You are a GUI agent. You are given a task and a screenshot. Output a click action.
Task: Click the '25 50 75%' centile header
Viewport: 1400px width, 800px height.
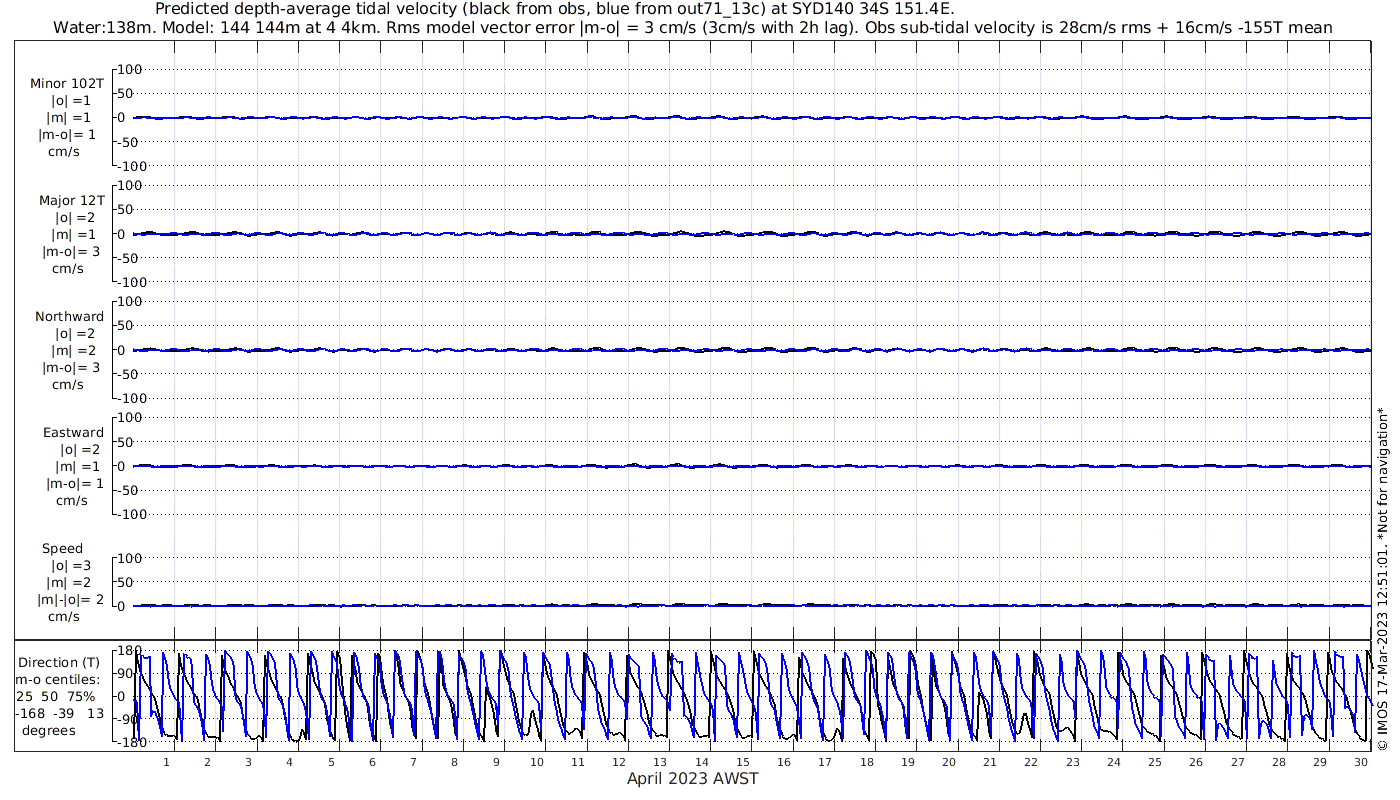tap(56, 696)
